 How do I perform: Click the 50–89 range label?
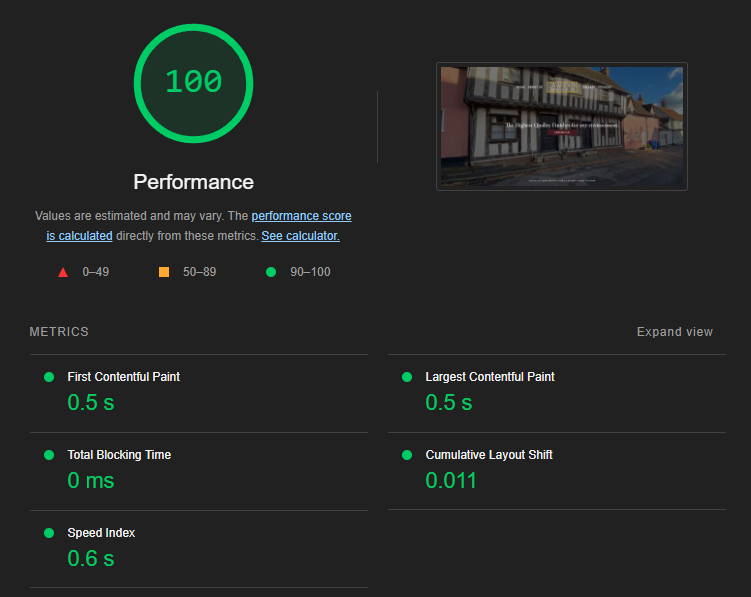coord(200,272)
